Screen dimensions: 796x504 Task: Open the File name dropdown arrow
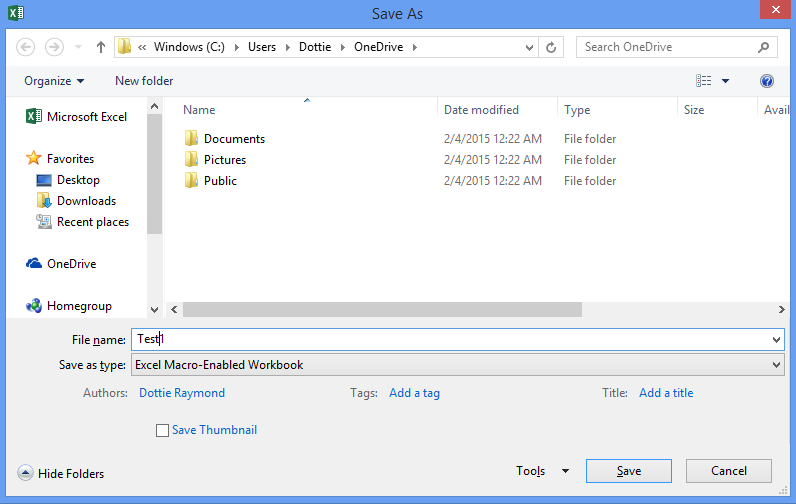tap(776, 340)
